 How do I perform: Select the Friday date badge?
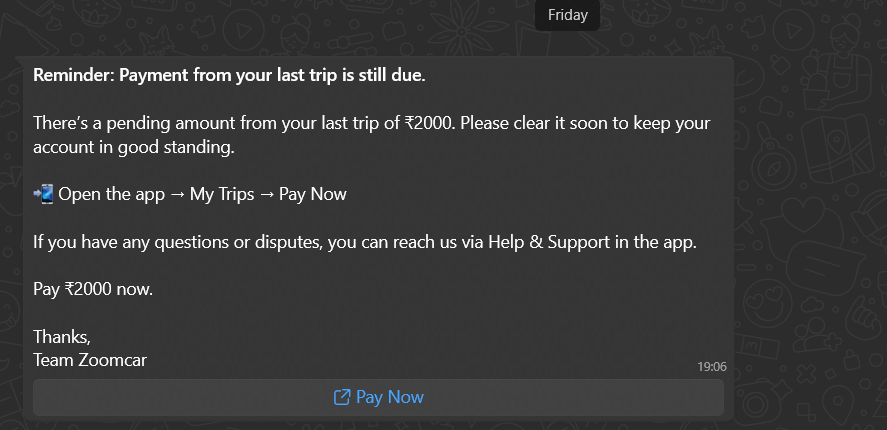(x=567, y=15)
